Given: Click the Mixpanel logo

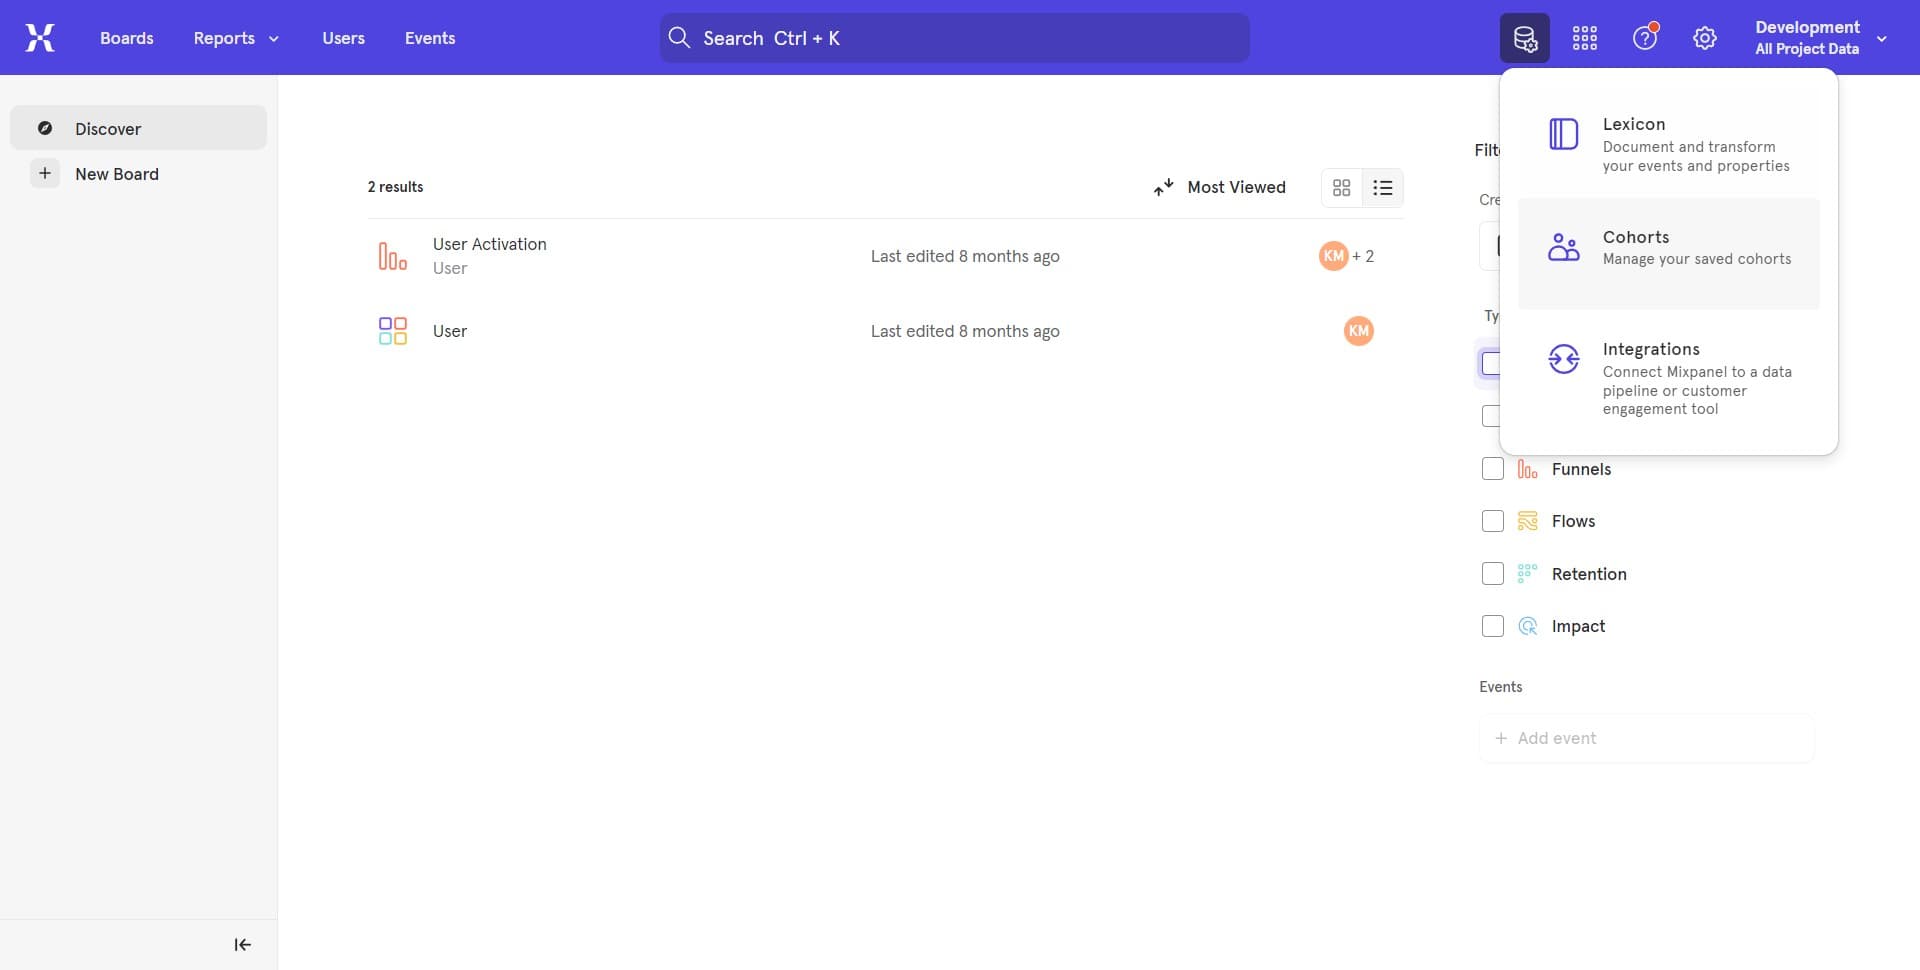Looking at the screenshot, I should [39, 37].
